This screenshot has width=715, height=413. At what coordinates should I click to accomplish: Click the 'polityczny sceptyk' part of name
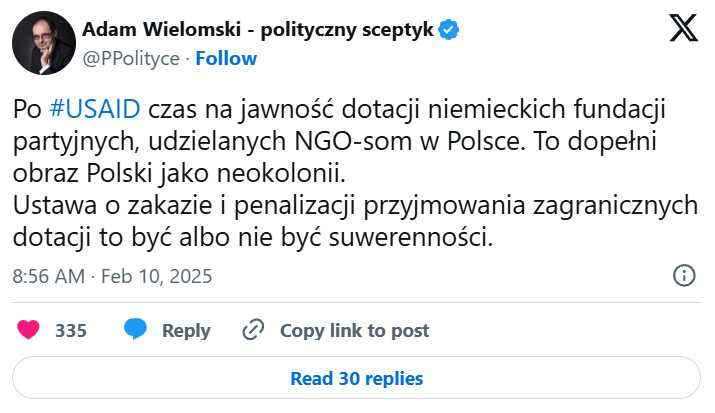click(x=347, y=30)
